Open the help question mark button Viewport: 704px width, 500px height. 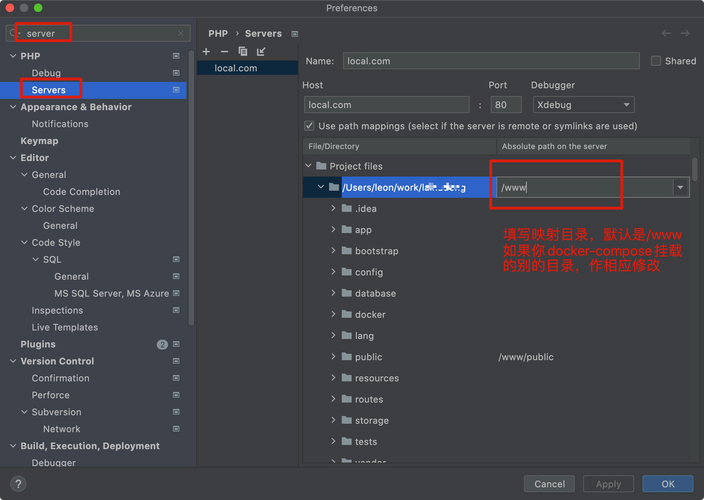coord(18,484)
